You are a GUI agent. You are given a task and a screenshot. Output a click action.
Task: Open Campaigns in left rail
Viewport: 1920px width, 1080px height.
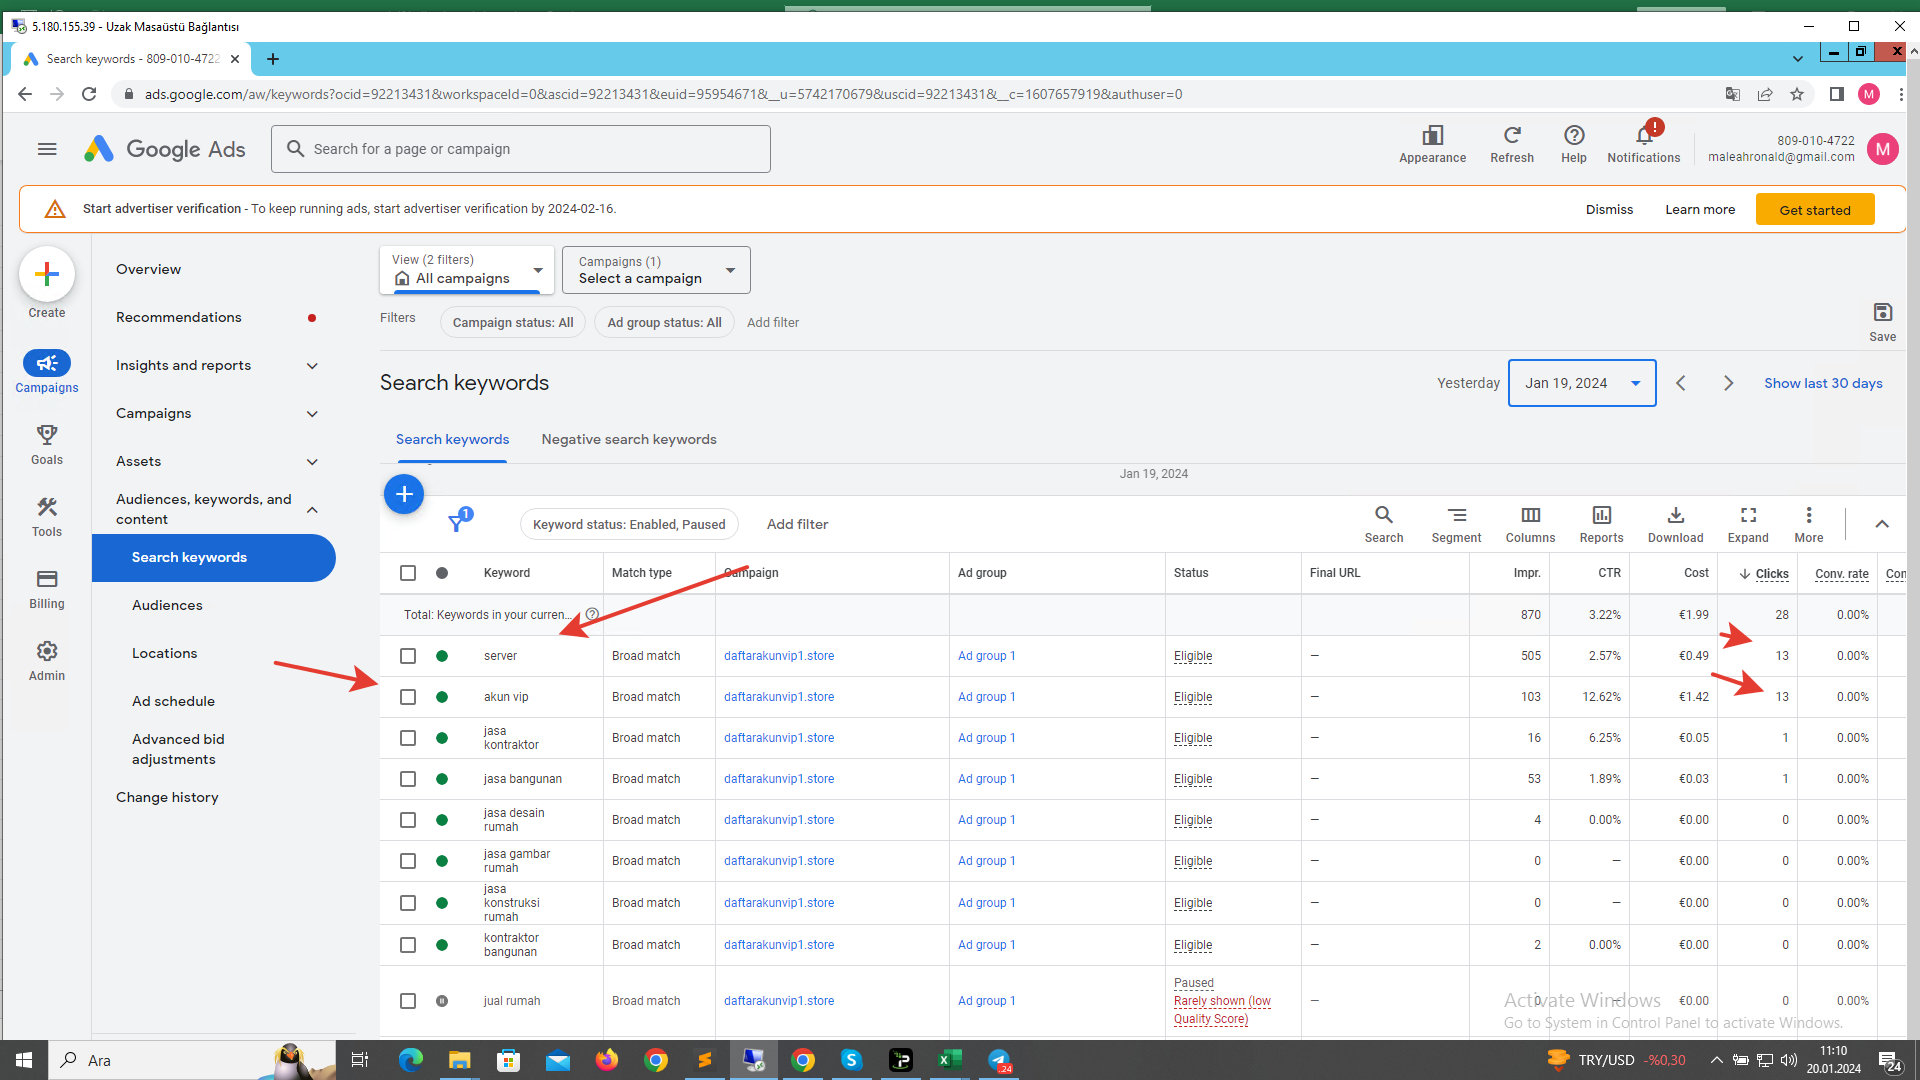pos(47,372)
